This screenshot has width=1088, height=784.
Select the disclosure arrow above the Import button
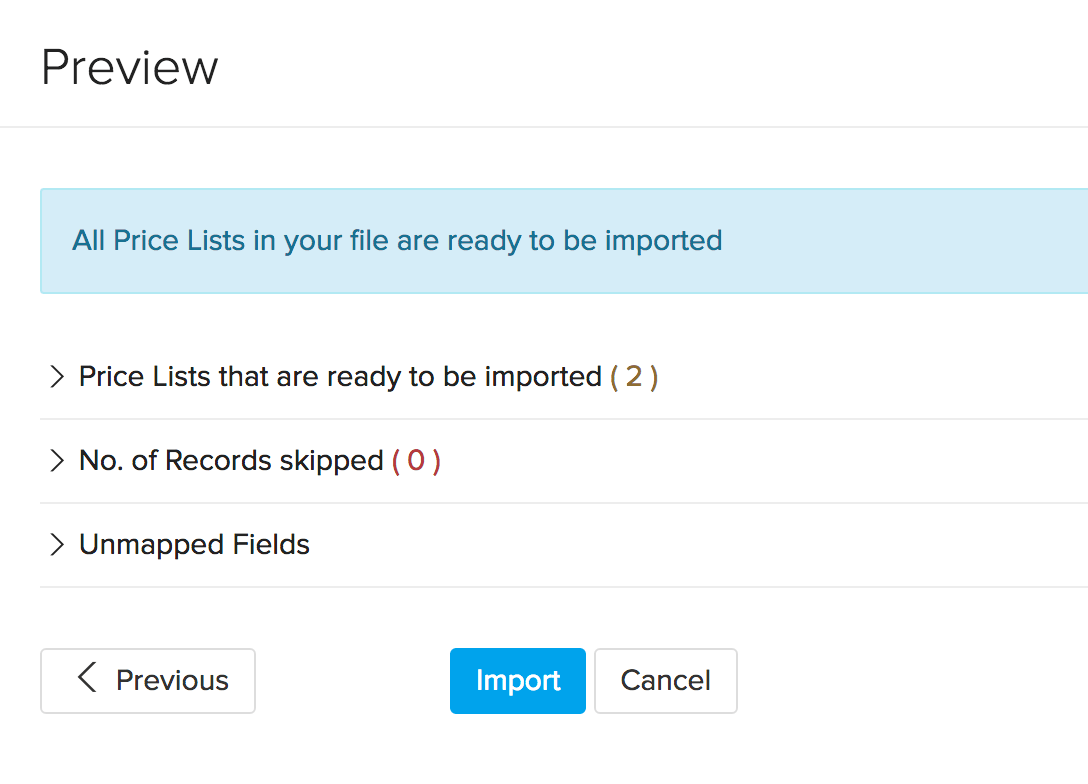[58, 545]
